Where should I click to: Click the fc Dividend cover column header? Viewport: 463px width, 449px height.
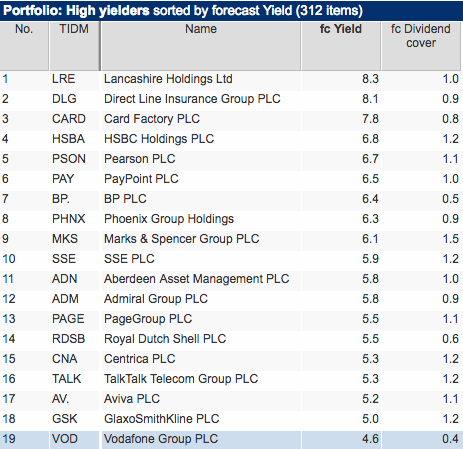(421, 46)
